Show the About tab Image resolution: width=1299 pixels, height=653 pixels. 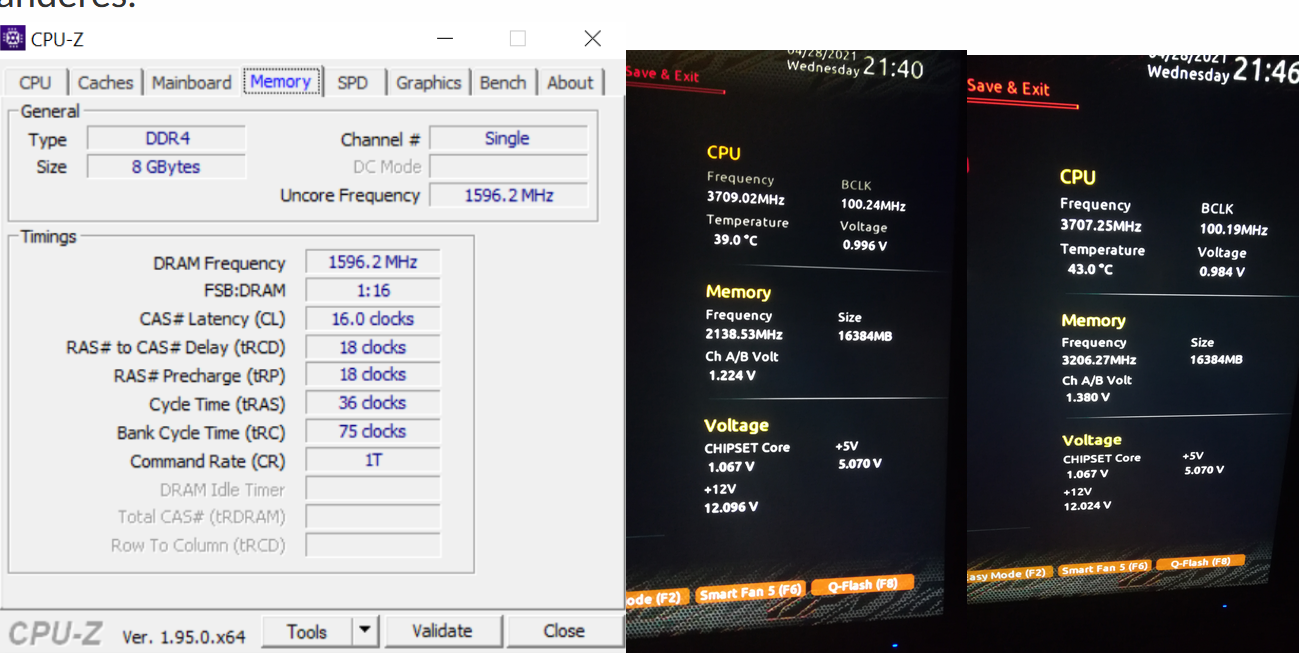(x=570, y=83)
